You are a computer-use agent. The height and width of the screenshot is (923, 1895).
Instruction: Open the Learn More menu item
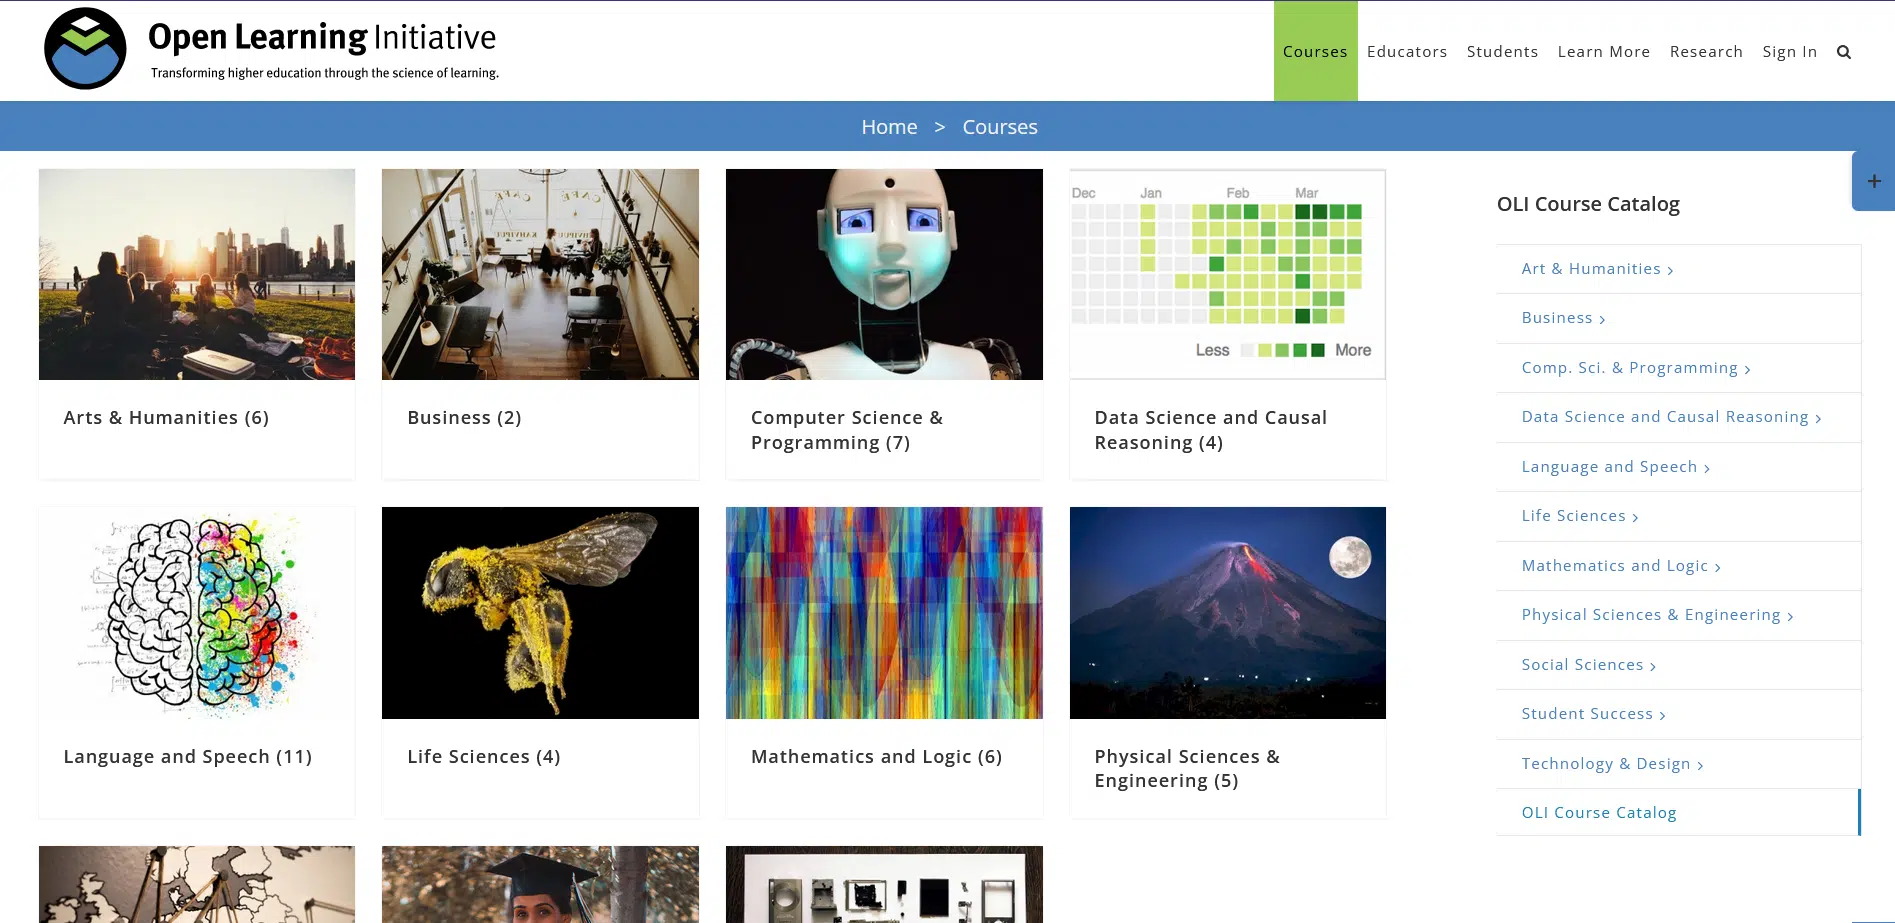point(1603,51)
